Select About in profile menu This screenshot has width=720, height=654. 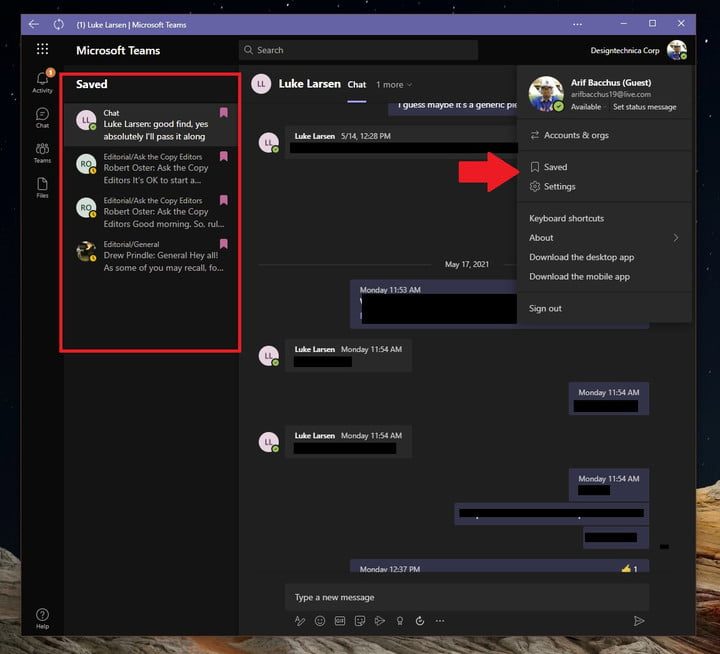[604, 237]
